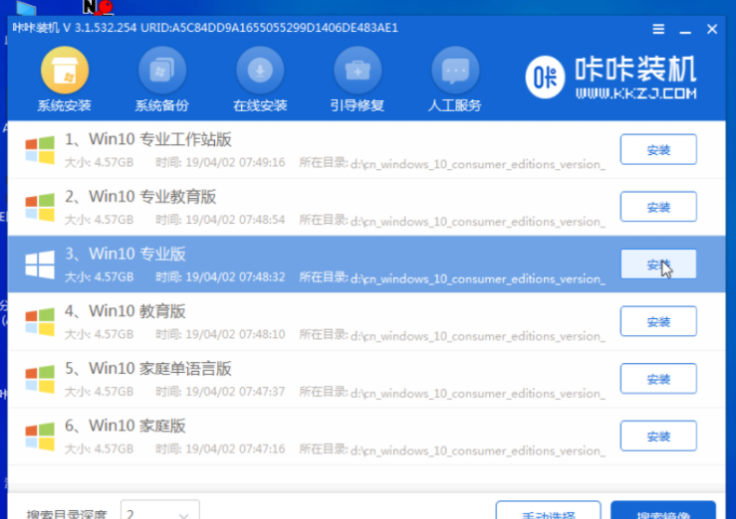Click the directory path of Win10 专业工作站版
Viewport: 736px width, 519px height.
(478, 164)
